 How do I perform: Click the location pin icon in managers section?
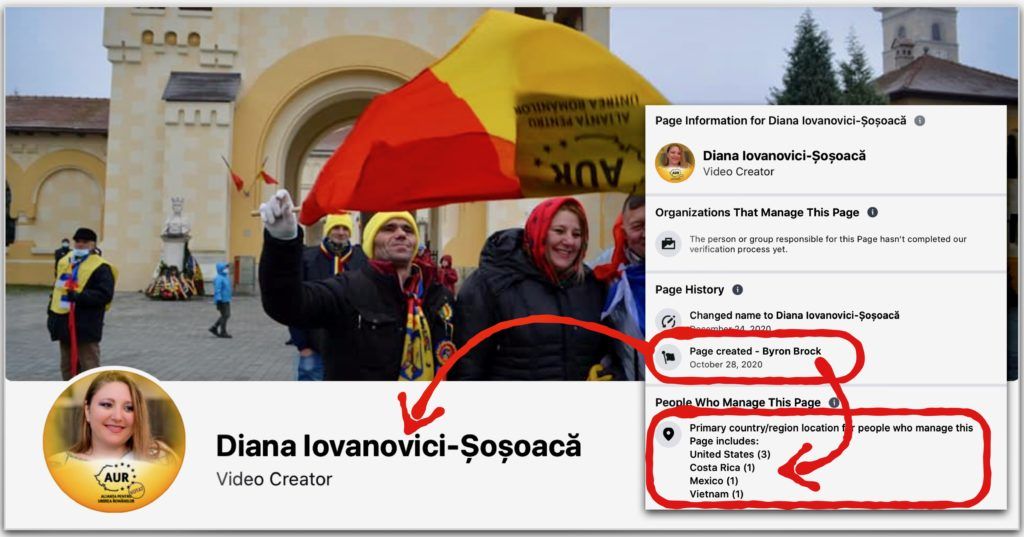pyautogui.click(x=668, y=434)
